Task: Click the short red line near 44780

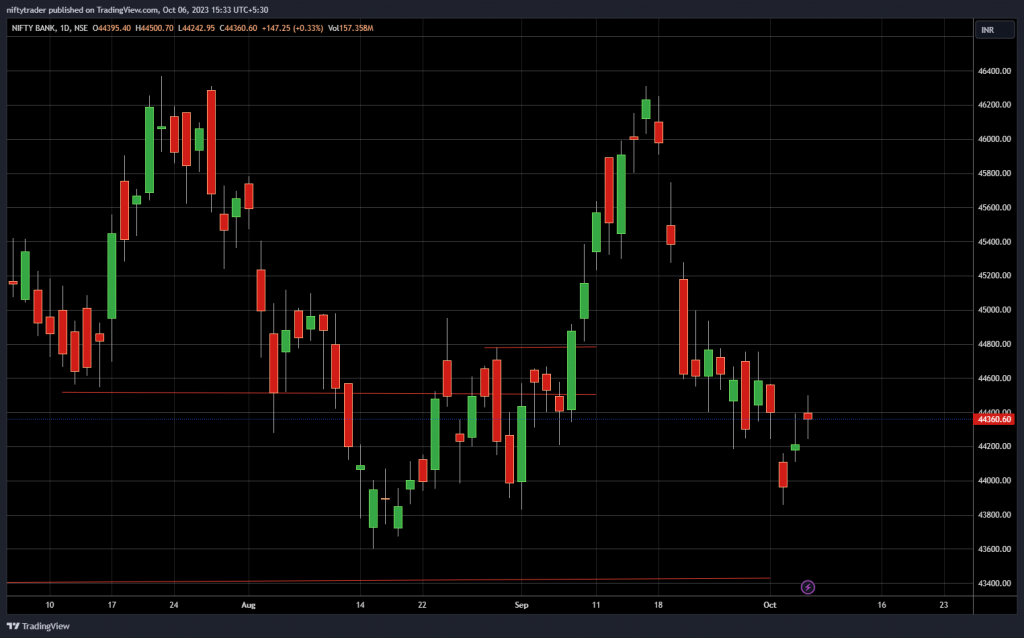Action: (540, 347)
